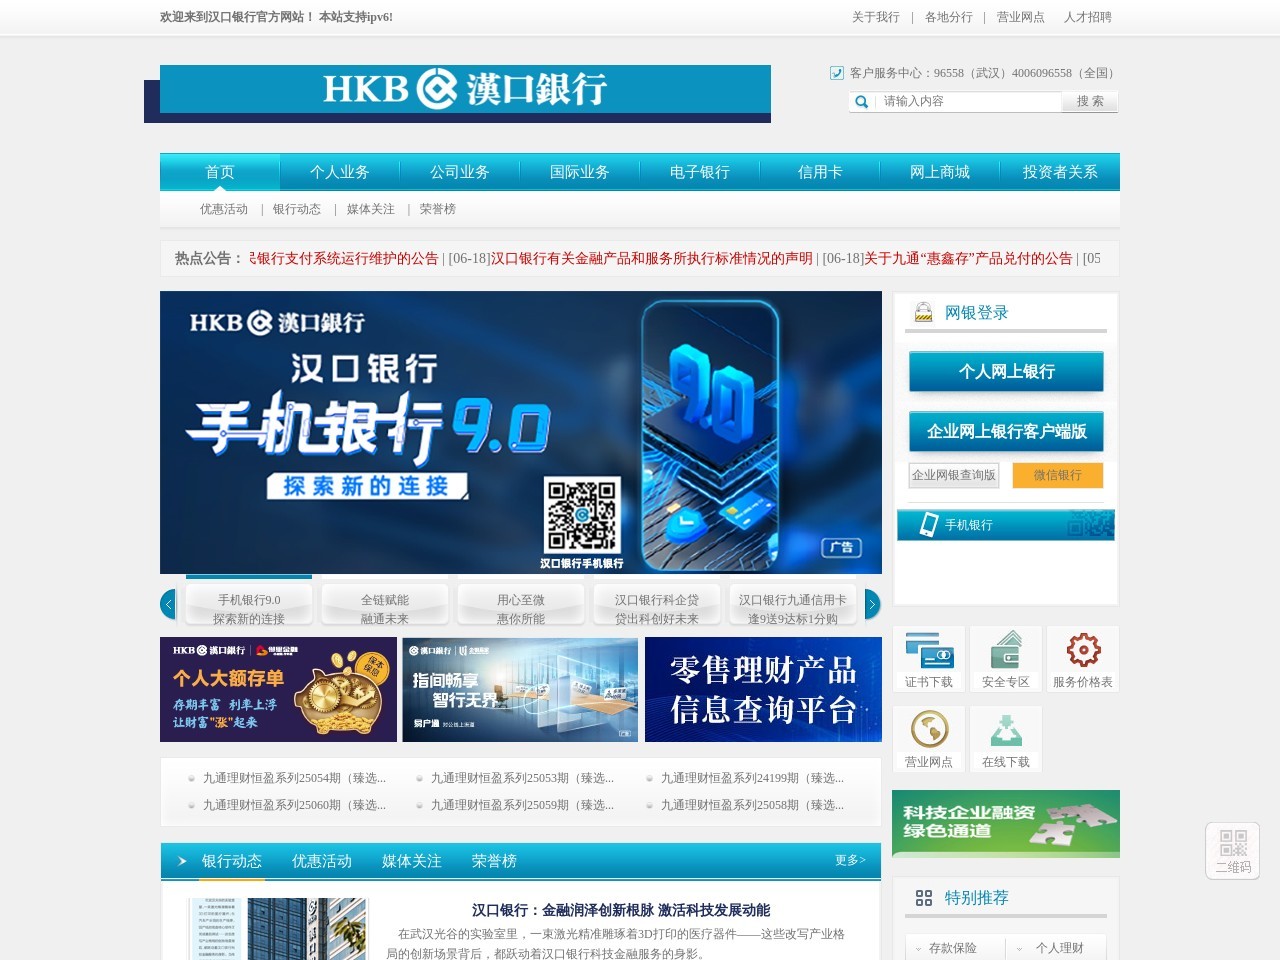This screenshot has height=960, width=1280.
Task: Click the 手机银行 phone icon banner
Action: [1005, 525]
